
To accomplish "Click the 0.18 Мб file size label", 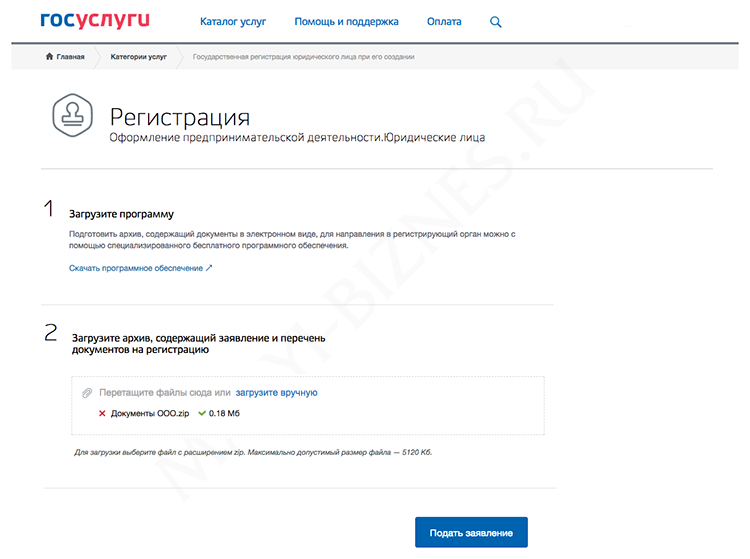I will point(225,413).
